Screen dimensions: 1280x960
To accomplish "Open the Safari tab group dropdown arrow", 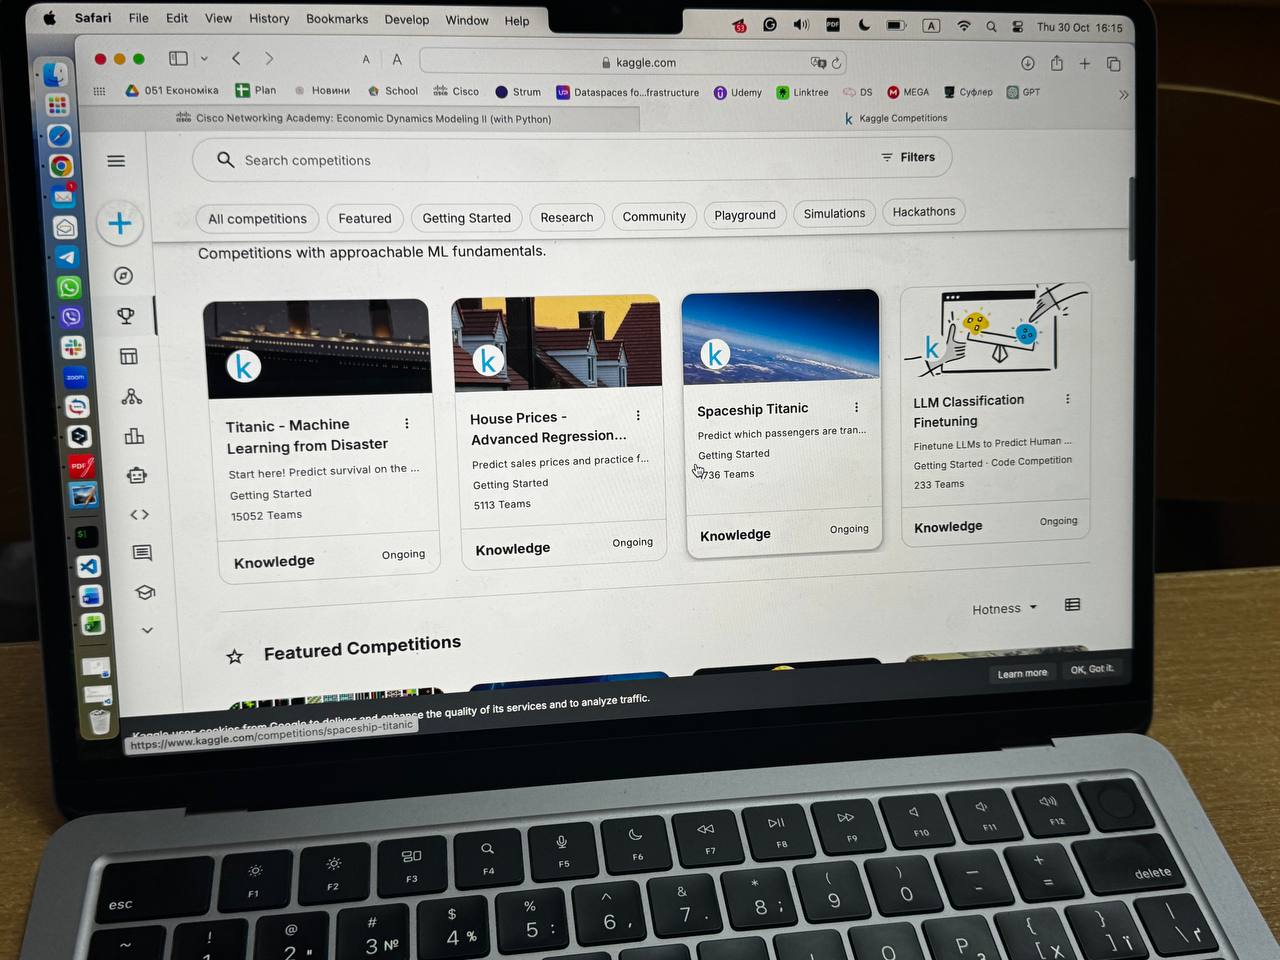I will tap(204, 59).
